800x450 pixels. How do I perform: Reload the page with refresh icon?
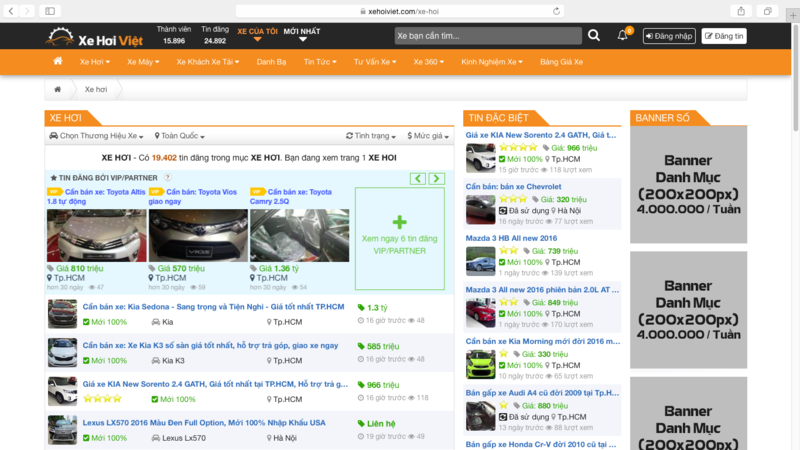pyautogui.click(x=556, y=11)
